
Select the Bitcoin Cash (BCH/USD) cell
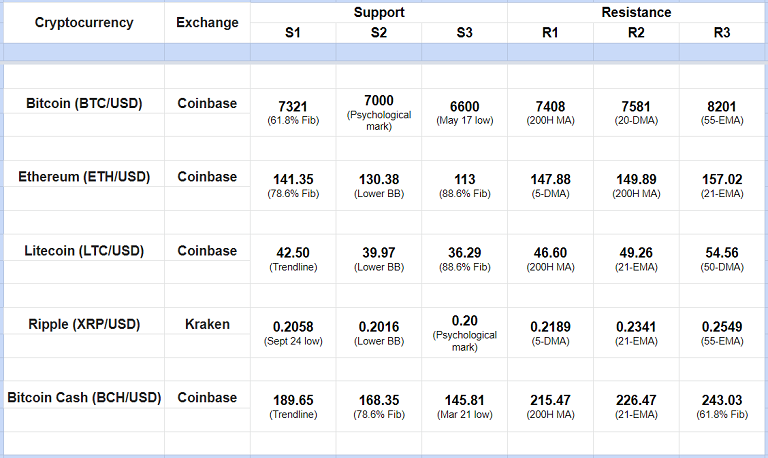84,398
